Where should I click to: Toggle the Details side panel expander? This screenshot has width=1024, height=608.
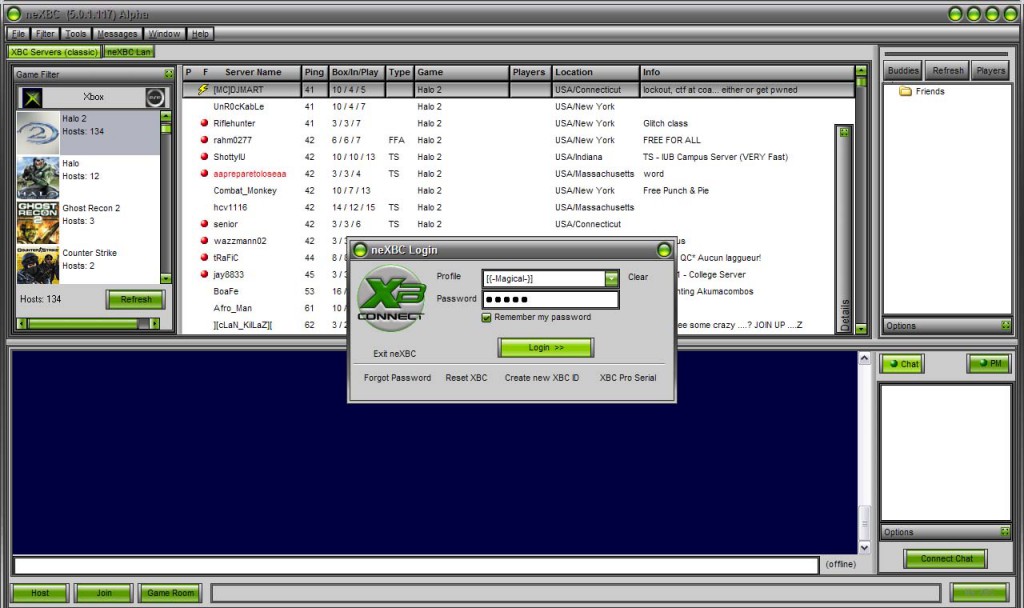[x=844, y=133]
